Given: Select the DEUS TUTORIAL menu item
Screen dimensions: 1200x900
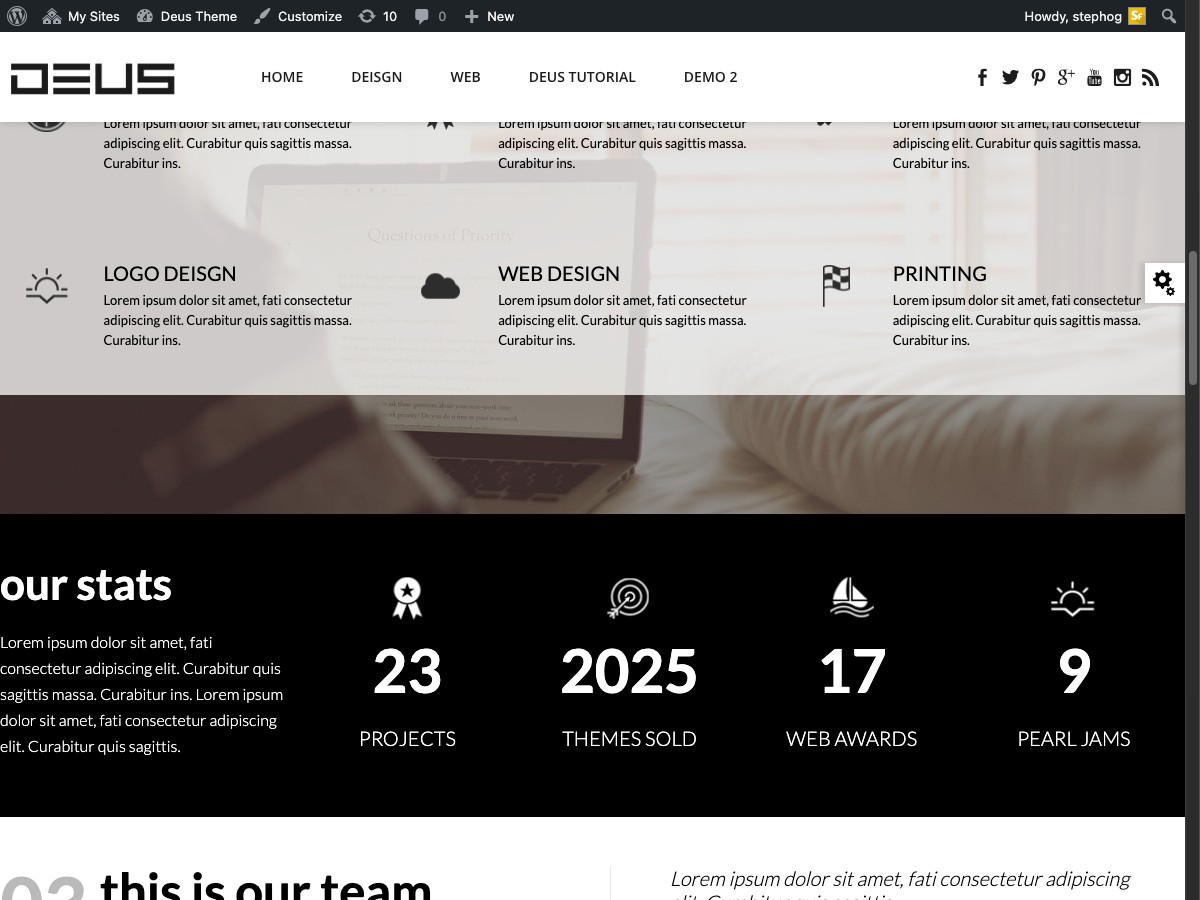Looking at the screenshot, I should pos(582,77).
